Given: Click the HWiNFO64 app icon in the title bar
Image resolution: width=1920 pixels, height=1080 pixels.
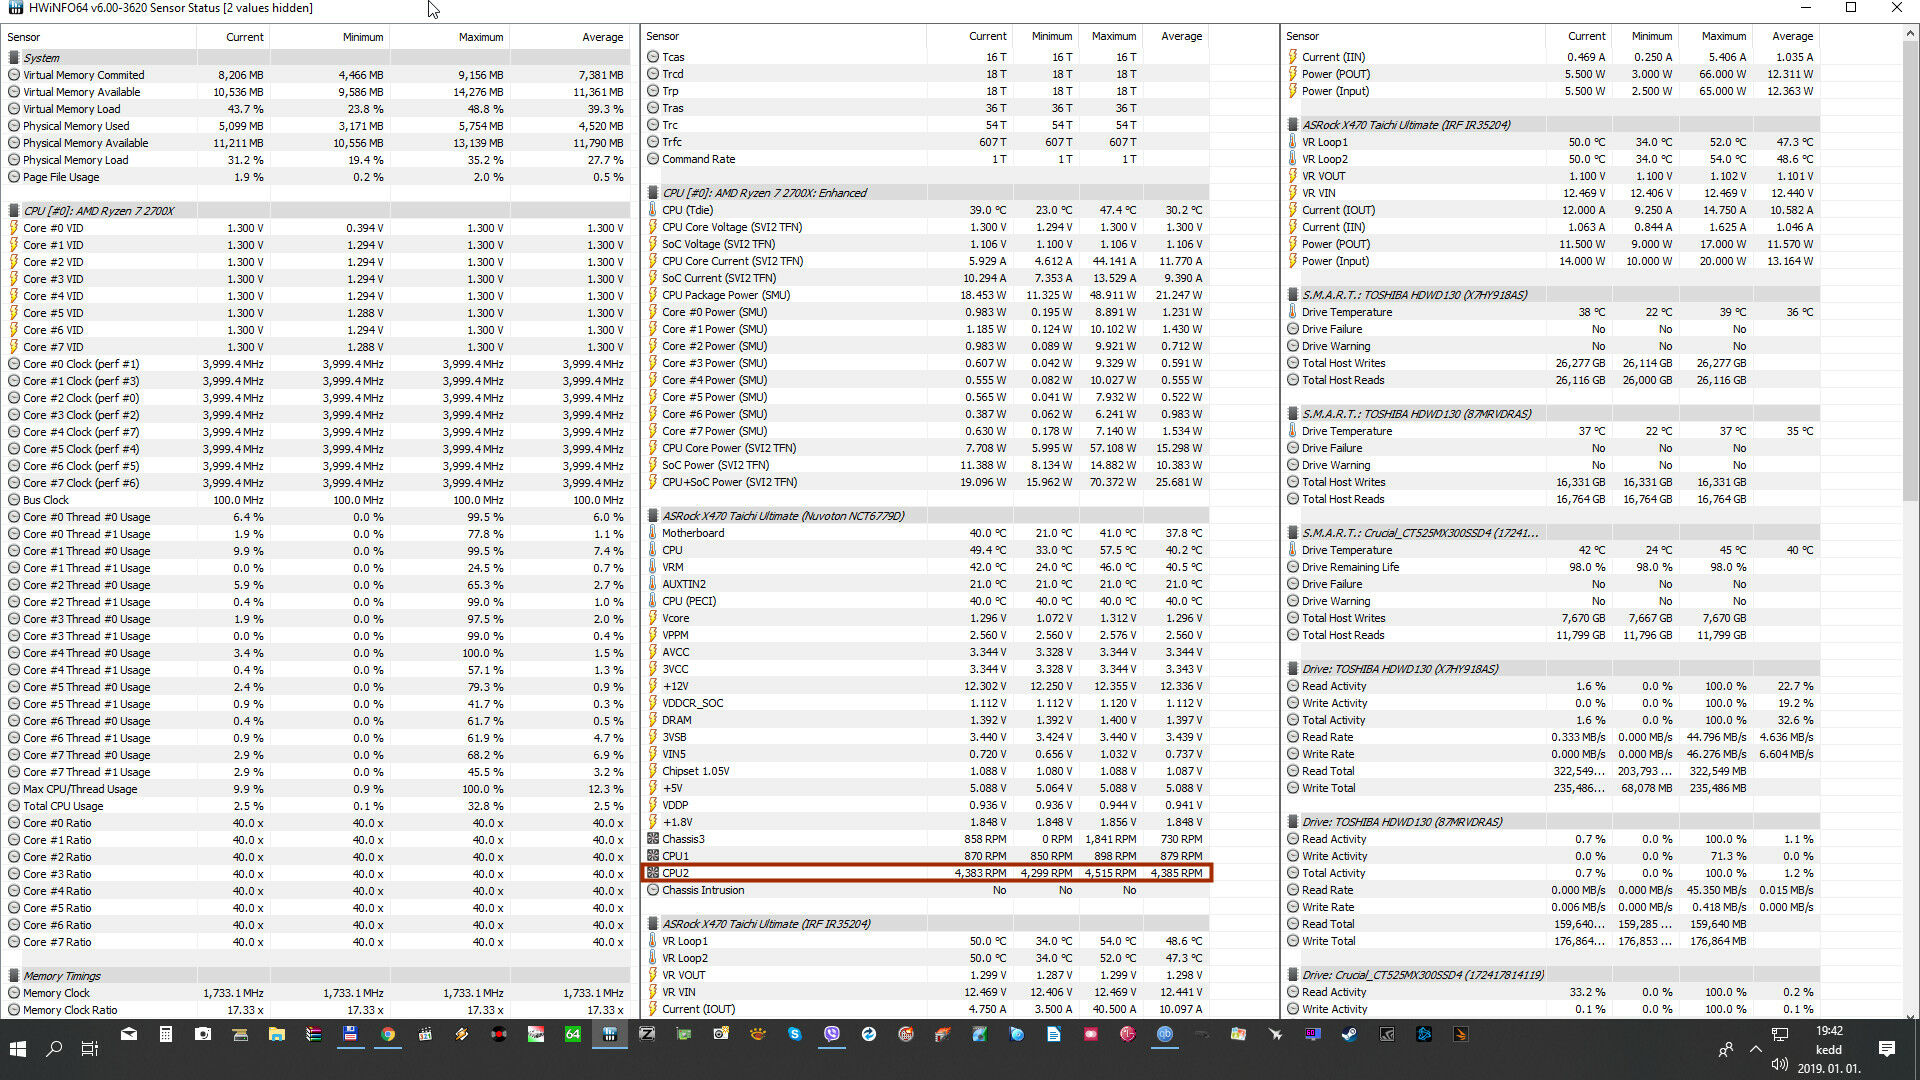Looking at the screenshot, I should [x=14, y=8].
